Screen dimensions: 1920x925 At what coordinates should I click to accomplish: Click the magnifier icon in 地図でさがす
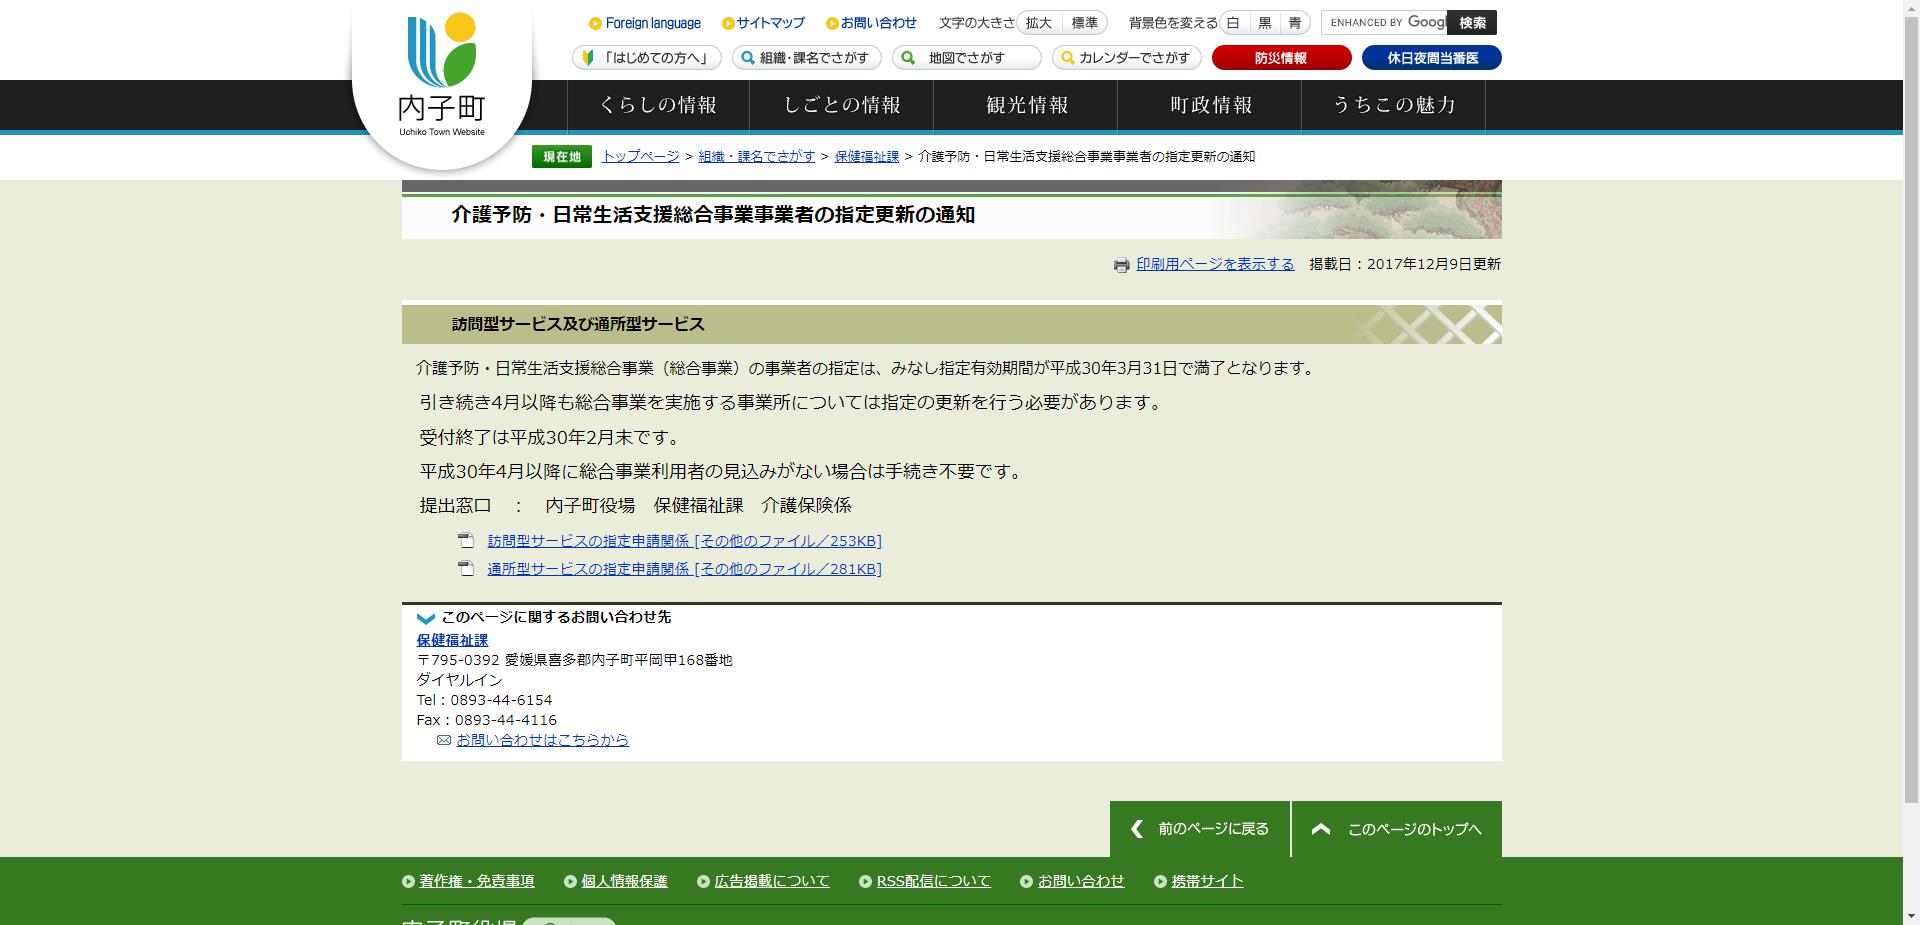tap(906, 58)
